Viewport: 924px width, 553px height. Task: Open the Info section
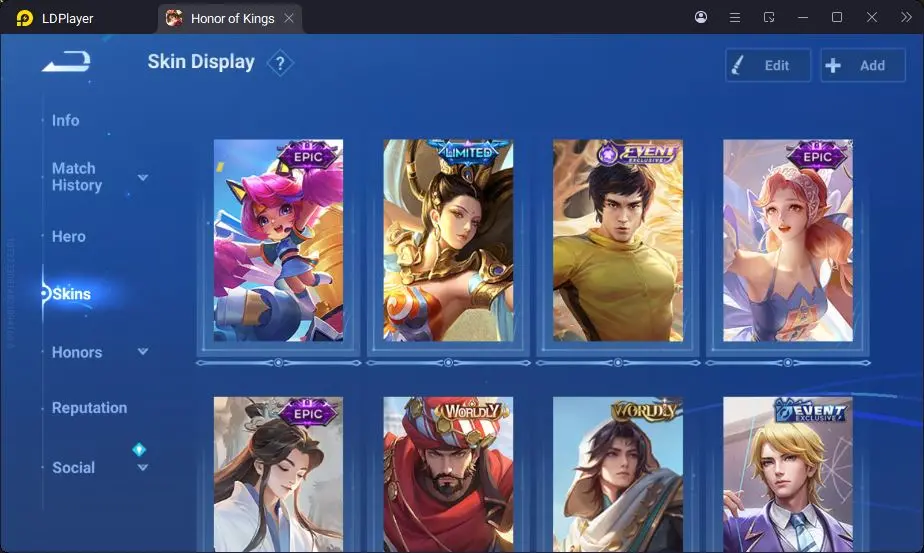click(x=65, y=120)
